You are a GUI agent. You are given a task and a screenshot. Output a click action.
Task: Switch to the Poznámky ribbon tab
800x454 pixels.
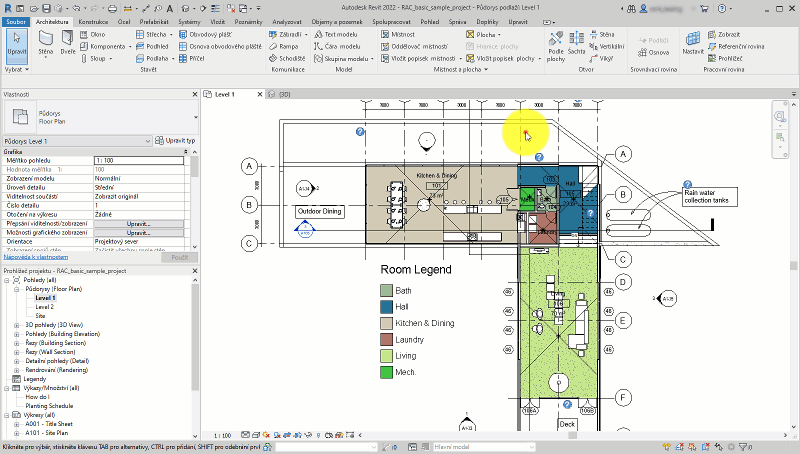248,22
